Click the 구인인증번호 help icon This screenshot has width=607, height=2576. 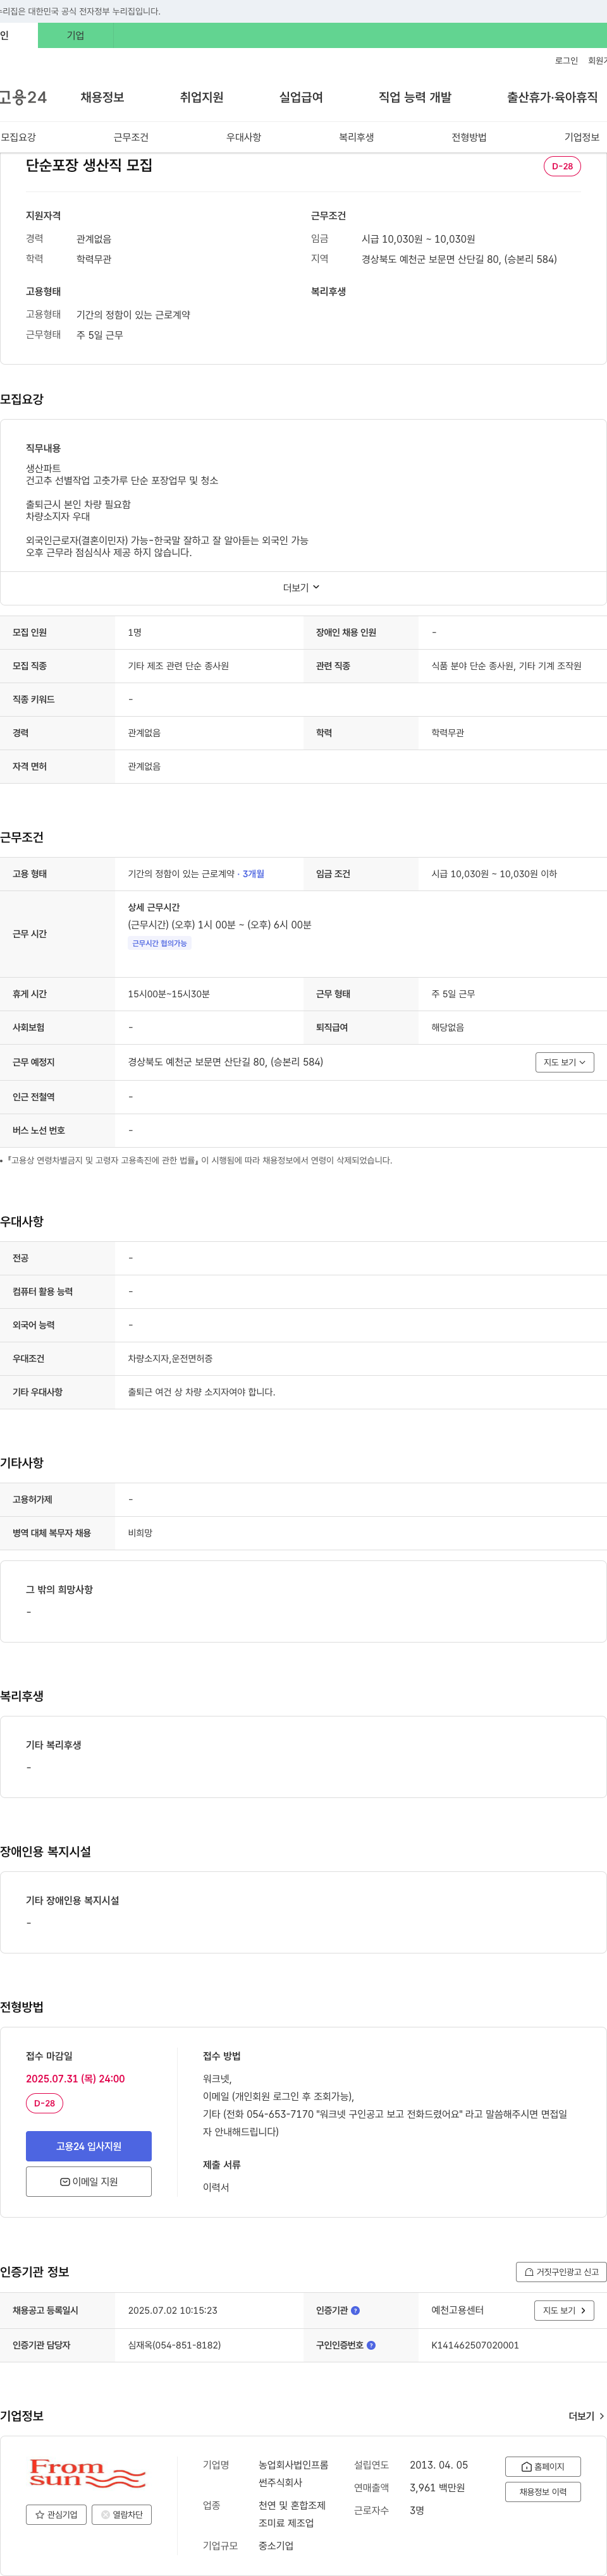click(x=371, y=2345)
